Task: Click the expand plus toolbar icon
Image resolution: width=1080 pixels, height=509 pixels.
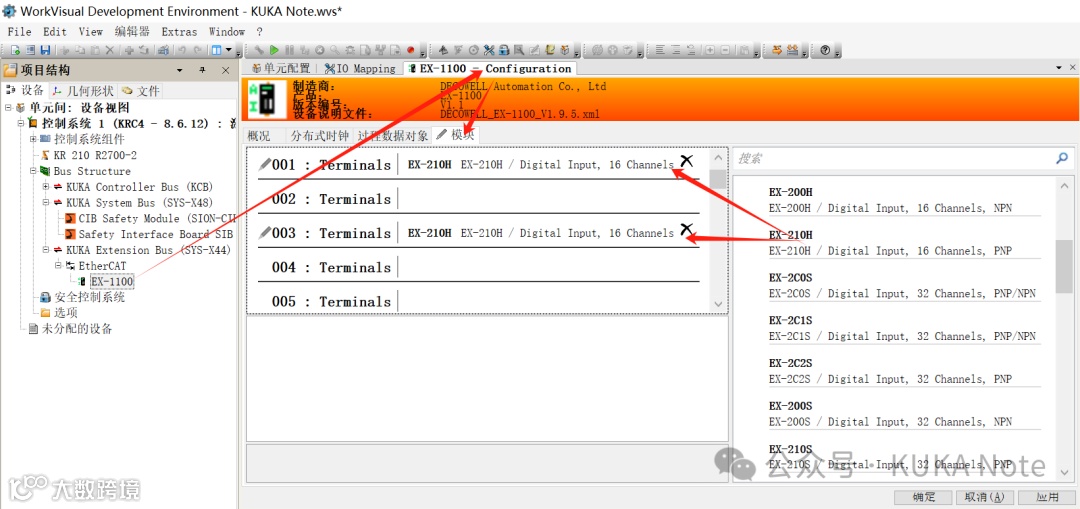Action: [710, 50]
